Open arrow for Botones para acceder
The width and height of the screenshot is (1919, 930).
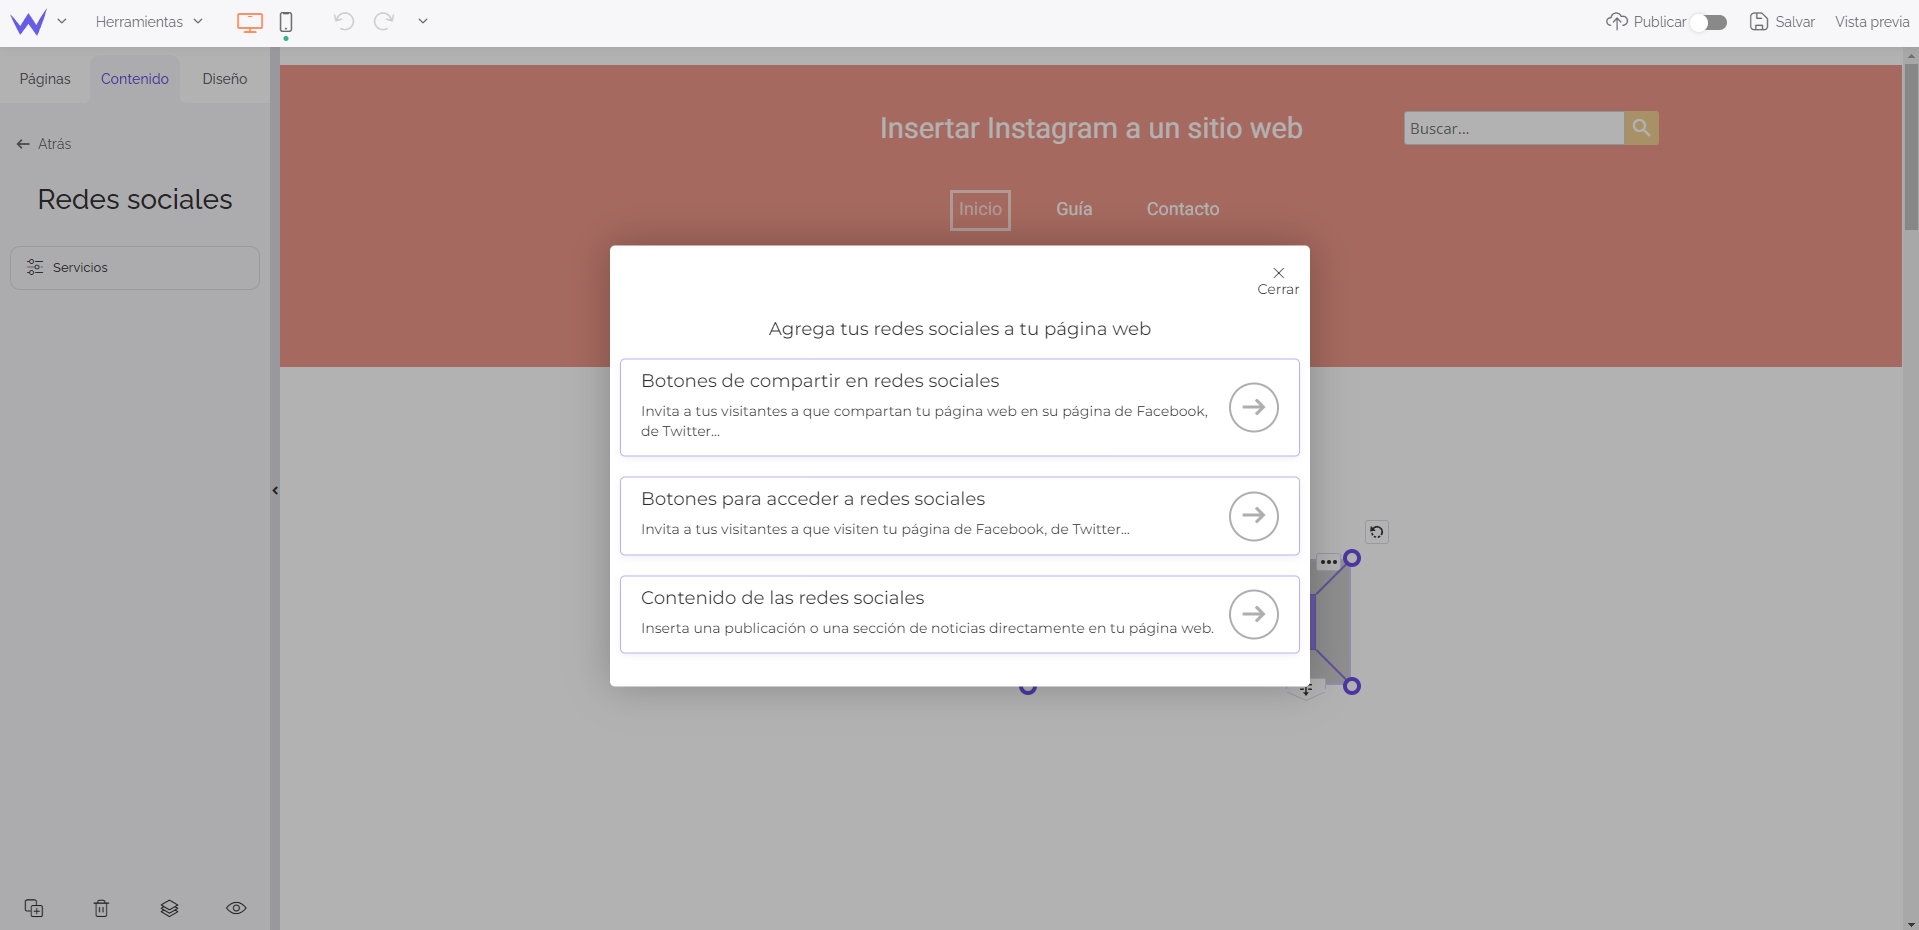[1254, 516]
